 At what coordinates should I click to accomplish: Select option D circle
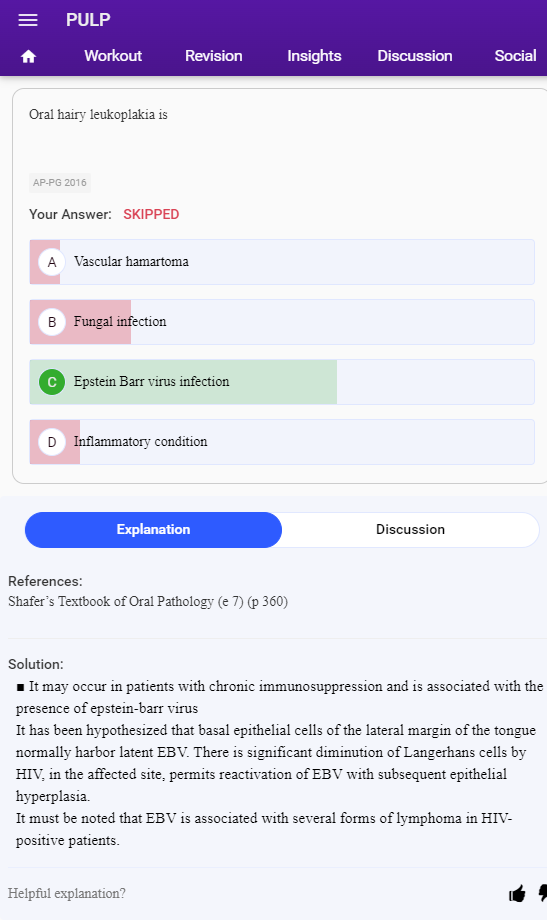coord(52,442)
